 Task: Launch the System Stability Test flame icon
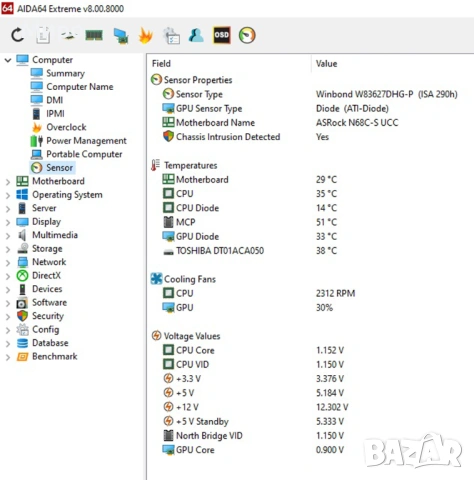tap(146, 35)
